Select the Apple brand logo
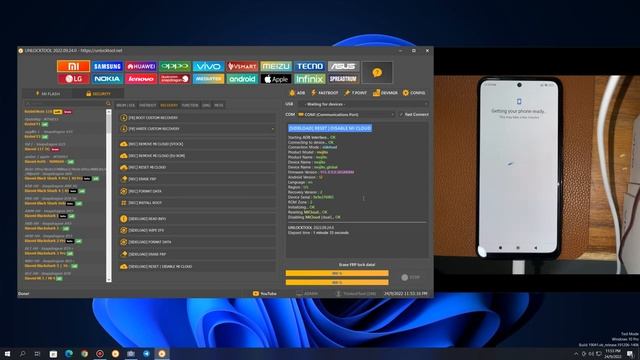 tap(276, 79)
